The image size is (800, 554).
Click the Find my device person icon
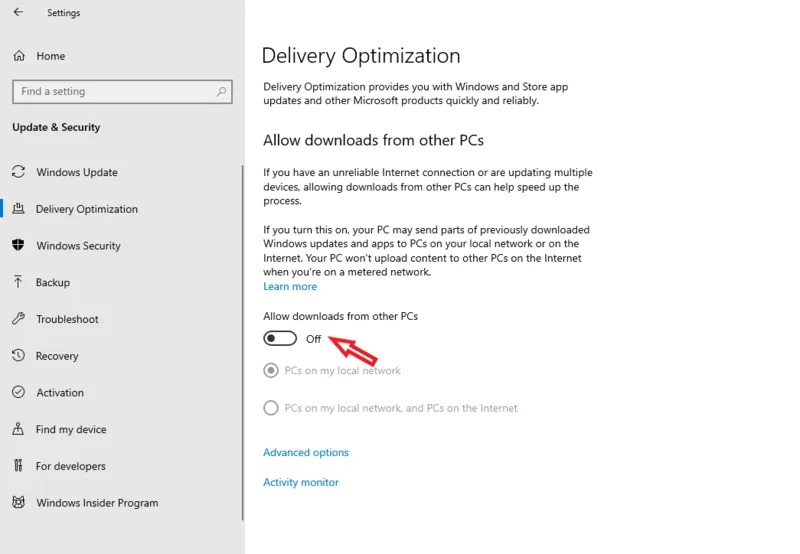(x=18, y=429)
